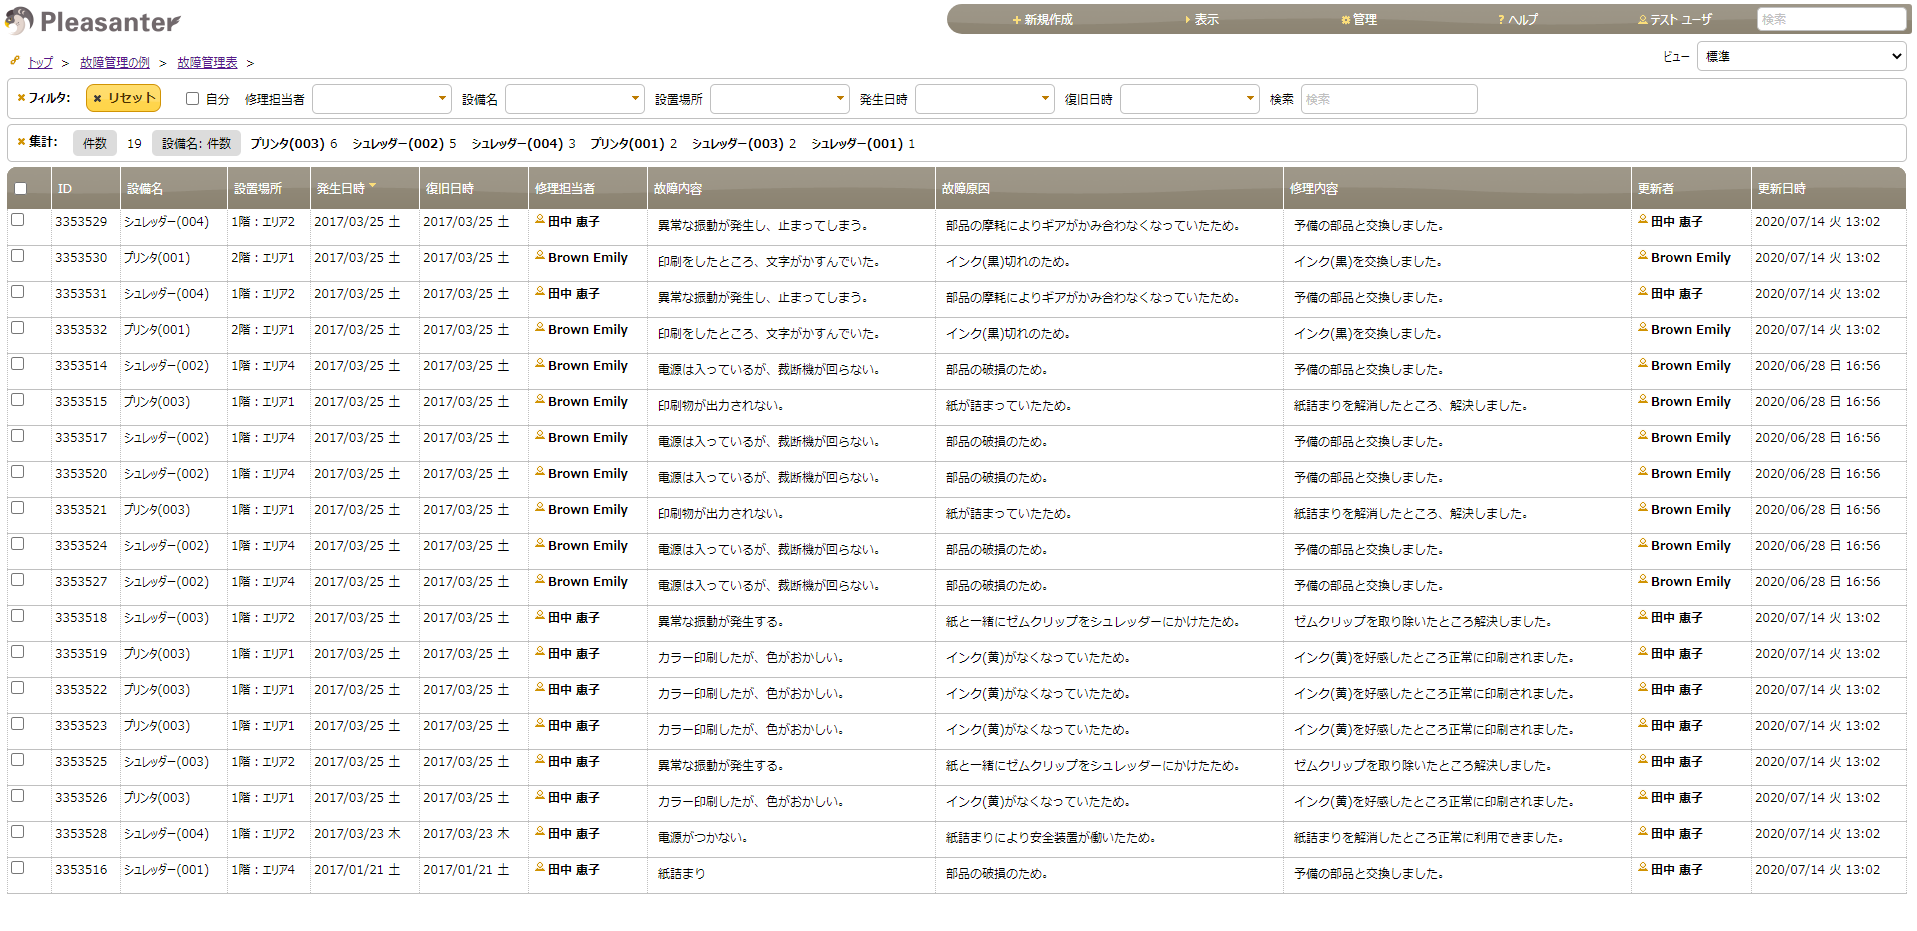This screenshot has height=931, width=1917.
Task: Click the 更新者 user icon in row 3353524
Action: [x=1643, y=543]
